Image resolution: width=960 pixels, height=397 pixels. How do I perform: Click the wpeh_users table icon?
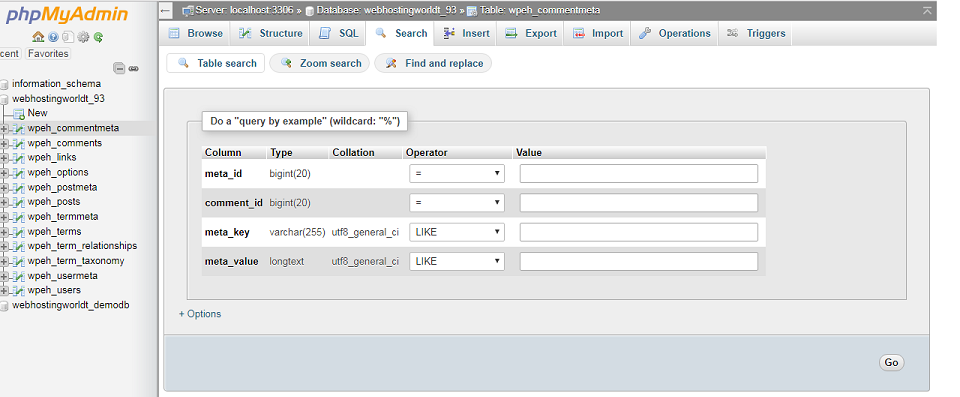pyautogui.click(x=19, y=290)
